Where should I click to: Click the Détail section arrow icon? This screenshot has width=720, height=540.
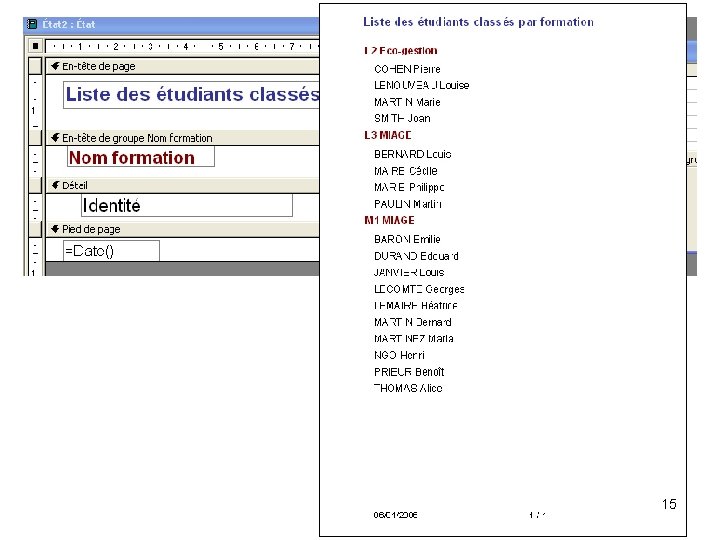(x=55, y=185)
